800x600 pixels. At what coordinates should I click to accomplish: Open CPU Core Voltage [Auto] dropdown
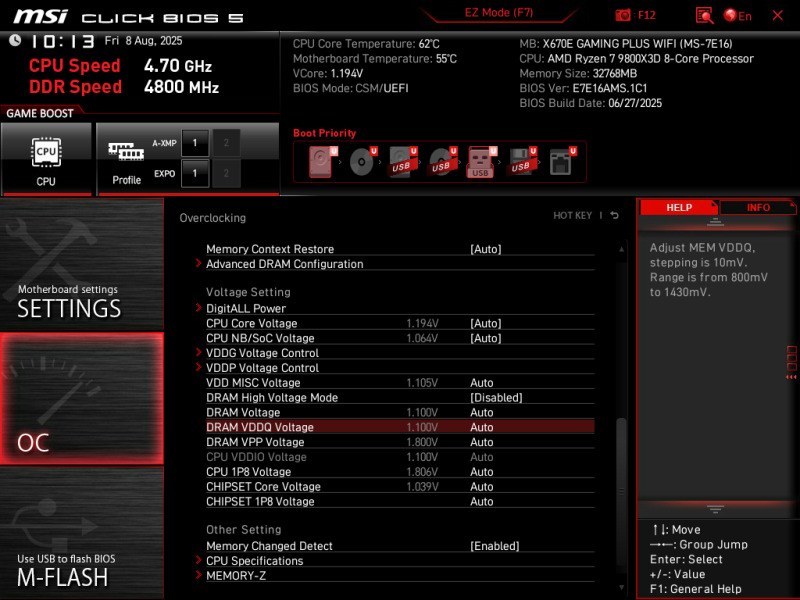[x=485, y=323]
